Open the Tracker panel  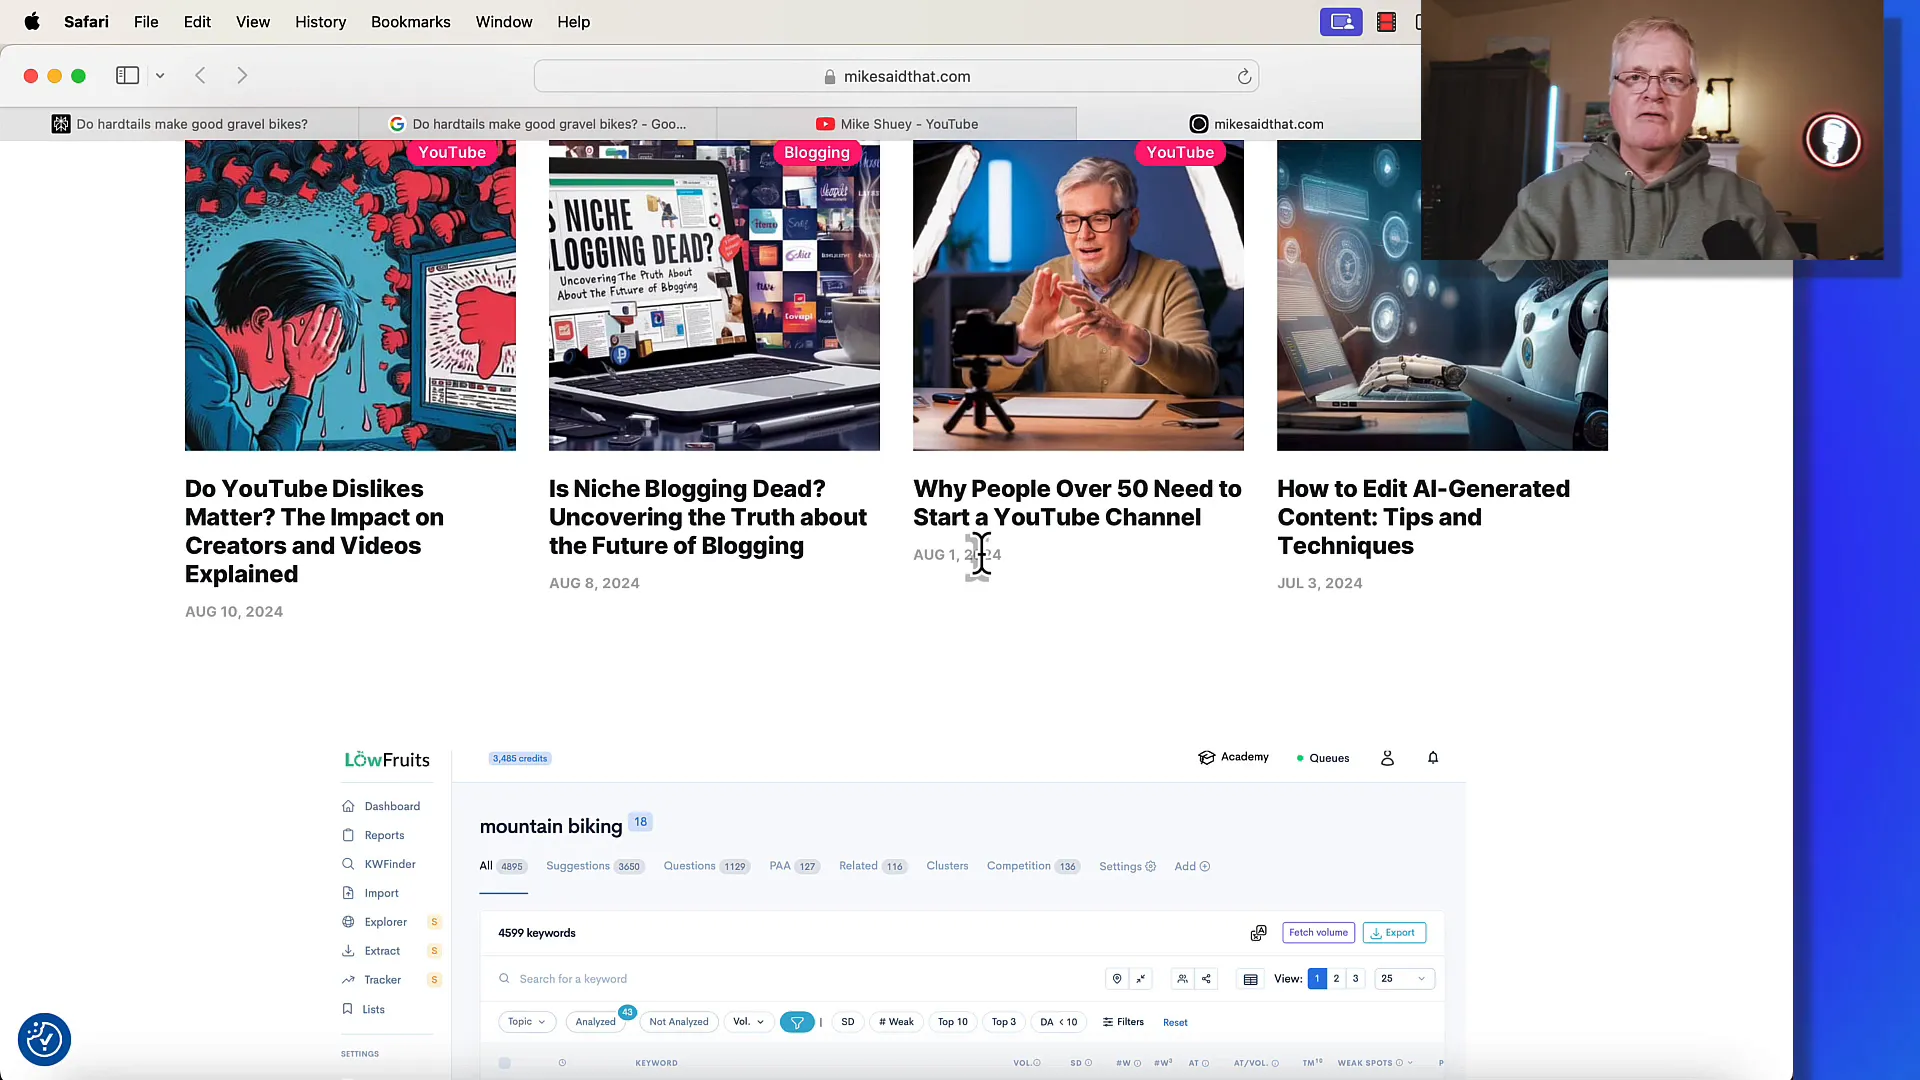coord(381,978)
